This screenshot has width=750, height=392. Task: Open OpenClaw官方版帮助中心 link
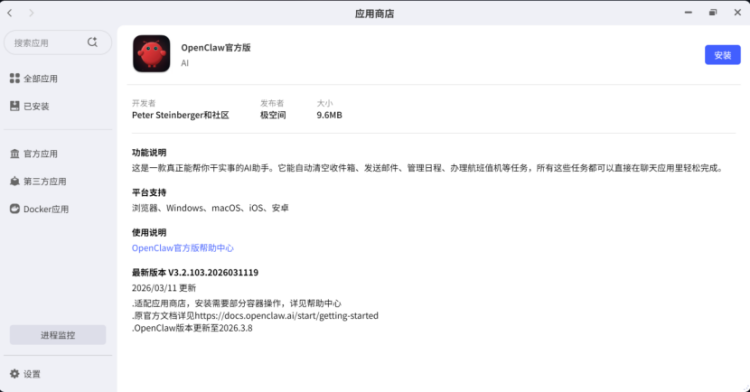[183, 248]
